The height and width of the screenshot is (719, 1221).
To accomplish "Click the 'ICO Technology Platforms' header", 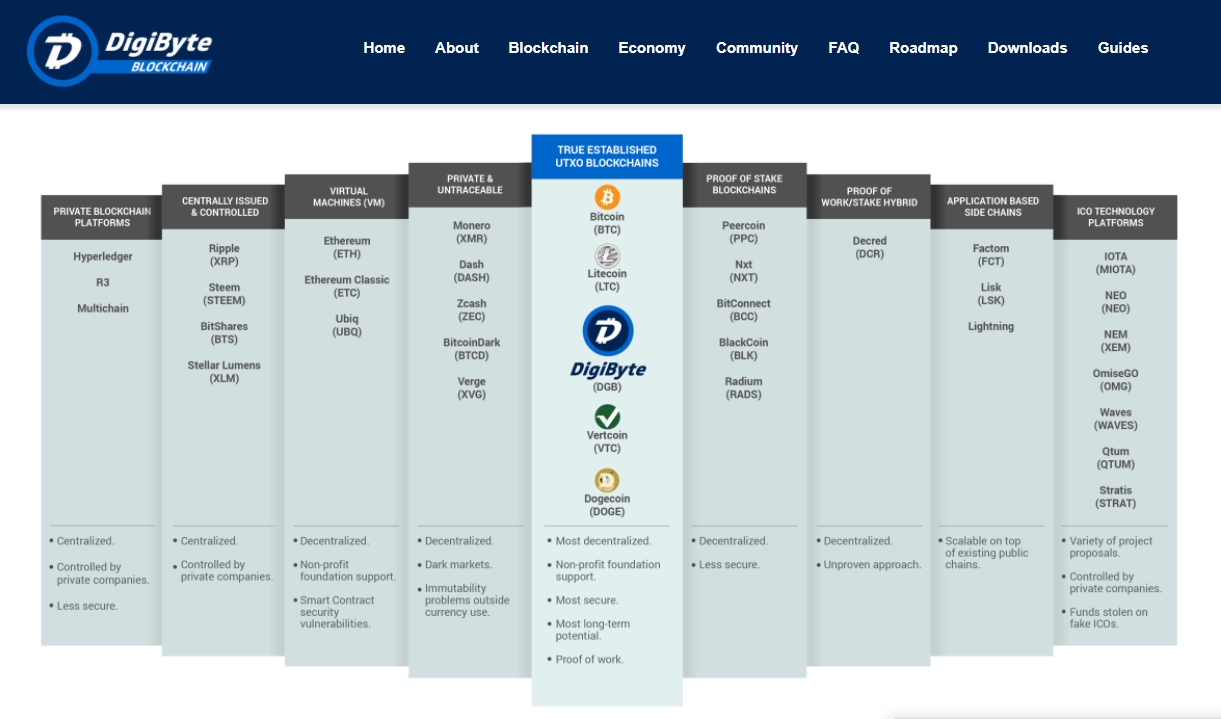I will (1115, 217).
